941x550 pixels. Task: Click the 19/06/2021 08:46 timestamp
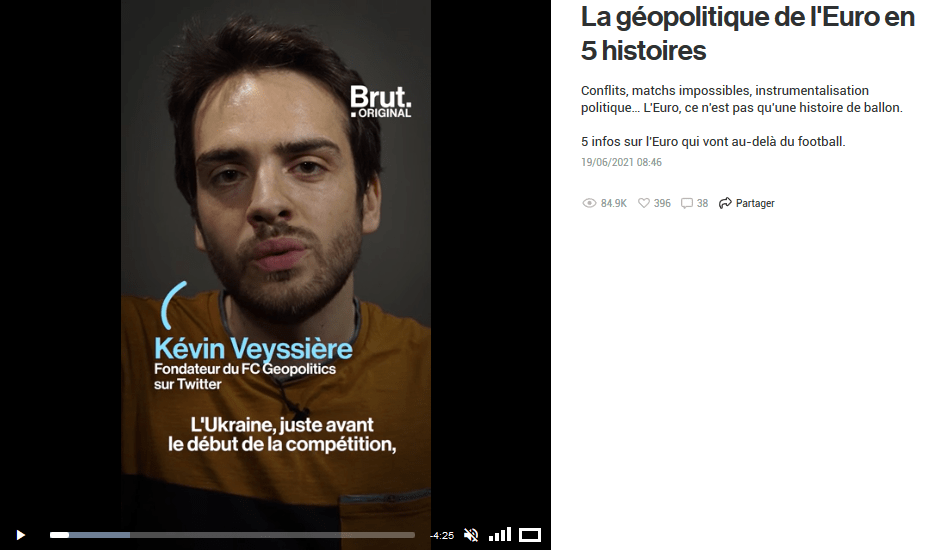621,162
